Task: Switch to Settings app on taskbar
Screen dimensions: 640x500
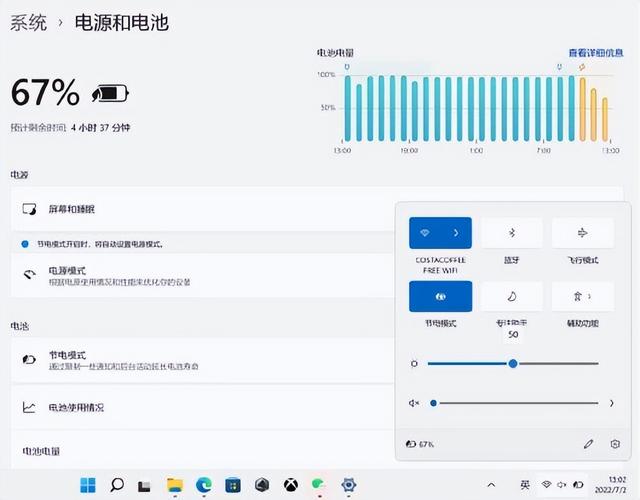Action: pos(349,485)
